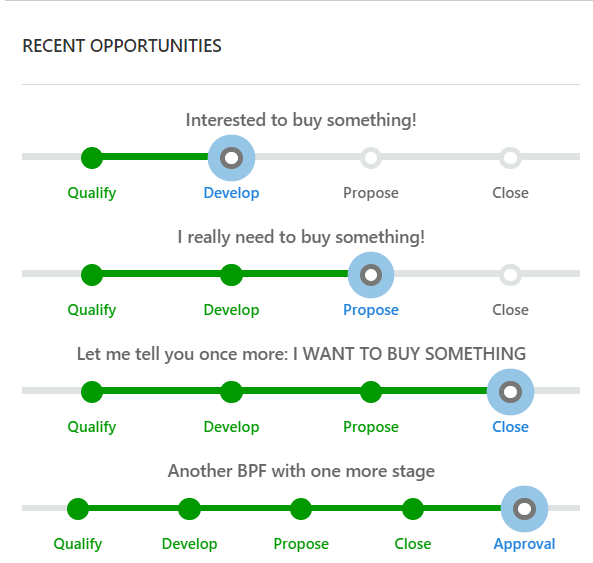593x563 pixels.
Task: Click the green Propose dot in the third opportunity
Action: pyautogui.click(x=371, y=392)
